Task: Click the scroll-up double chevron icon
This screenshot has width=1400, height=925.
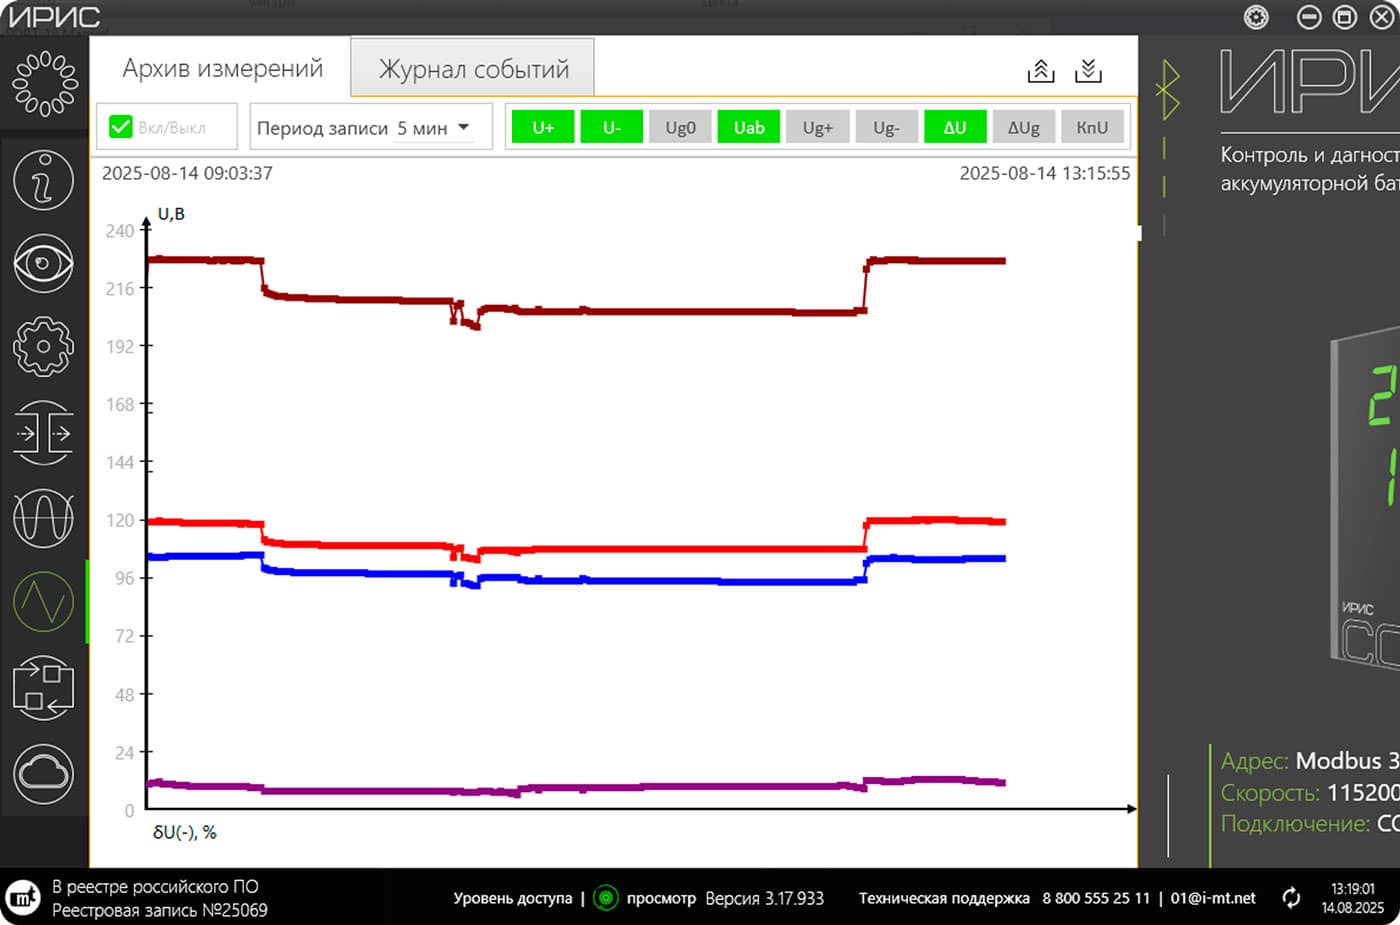Action: click(x=1041, y=71)
